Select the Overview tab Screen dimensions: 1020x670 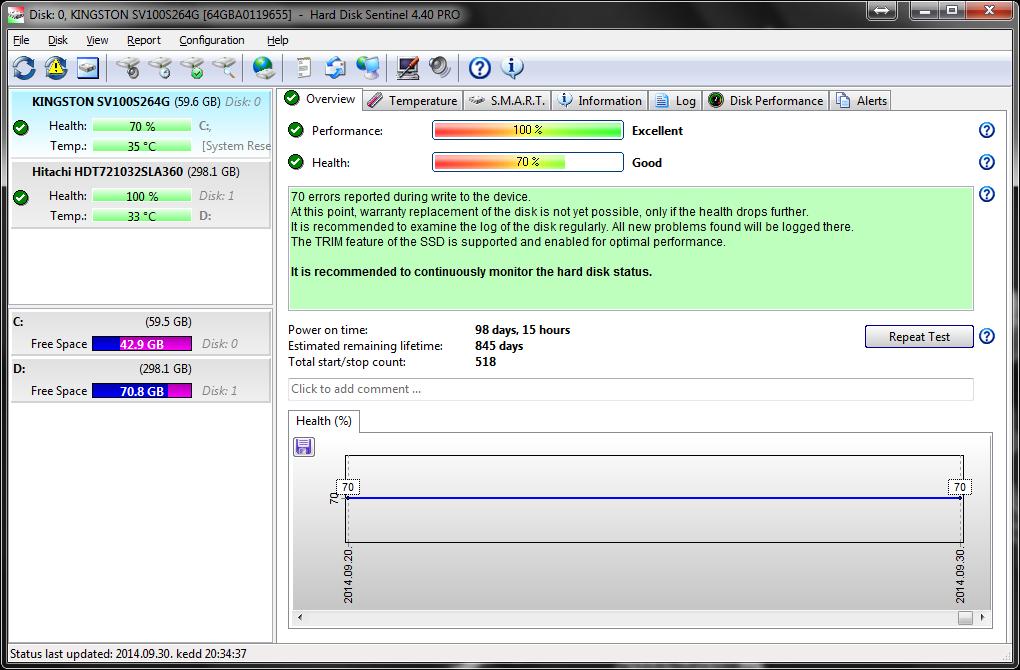321,99
